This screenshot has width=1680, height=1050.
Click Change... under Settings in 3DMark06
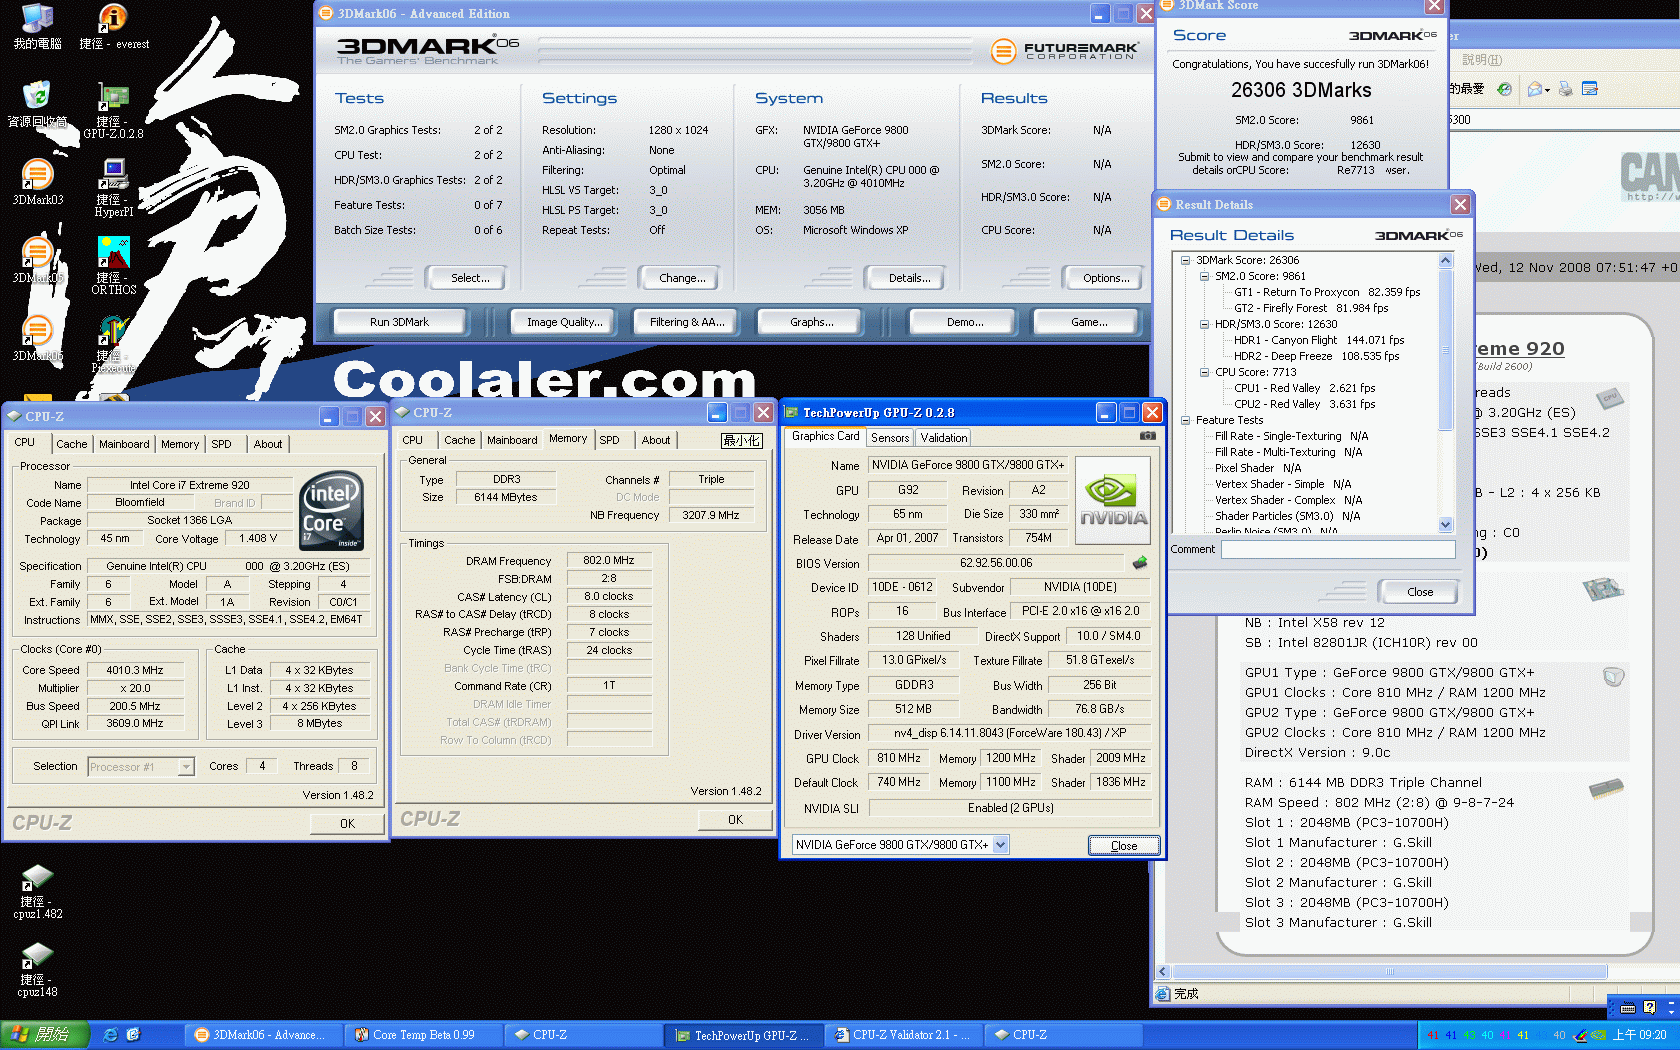click(682, 278)
